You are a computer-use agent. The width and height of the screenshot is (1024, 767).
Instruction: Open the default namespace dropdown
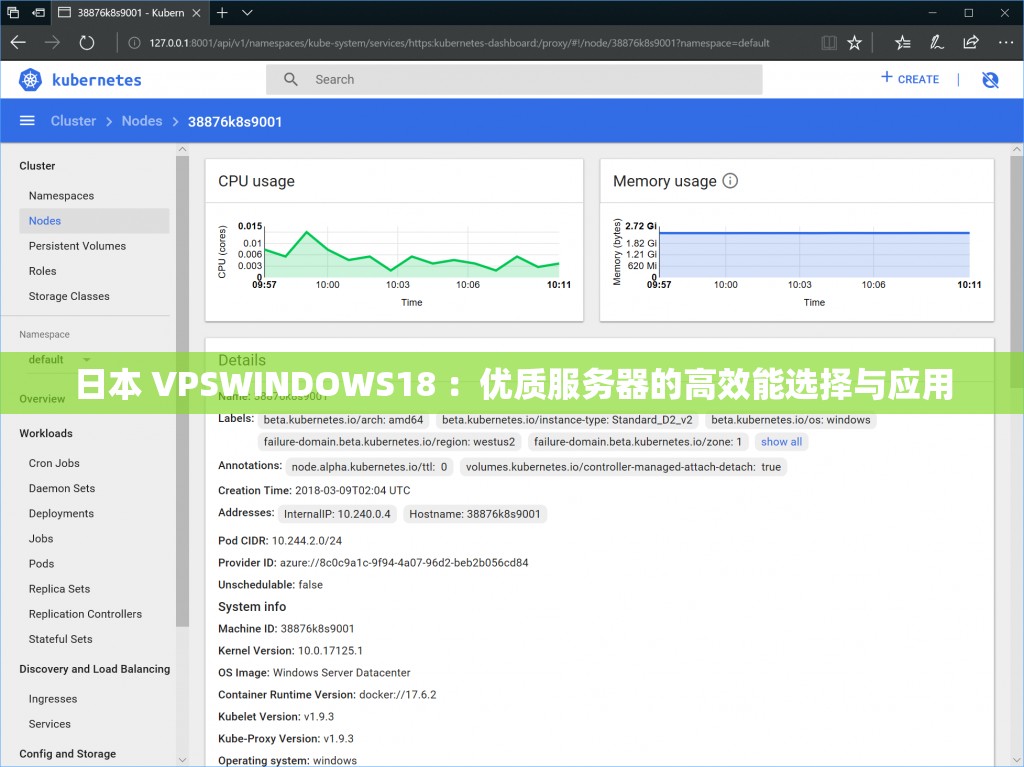59,359
